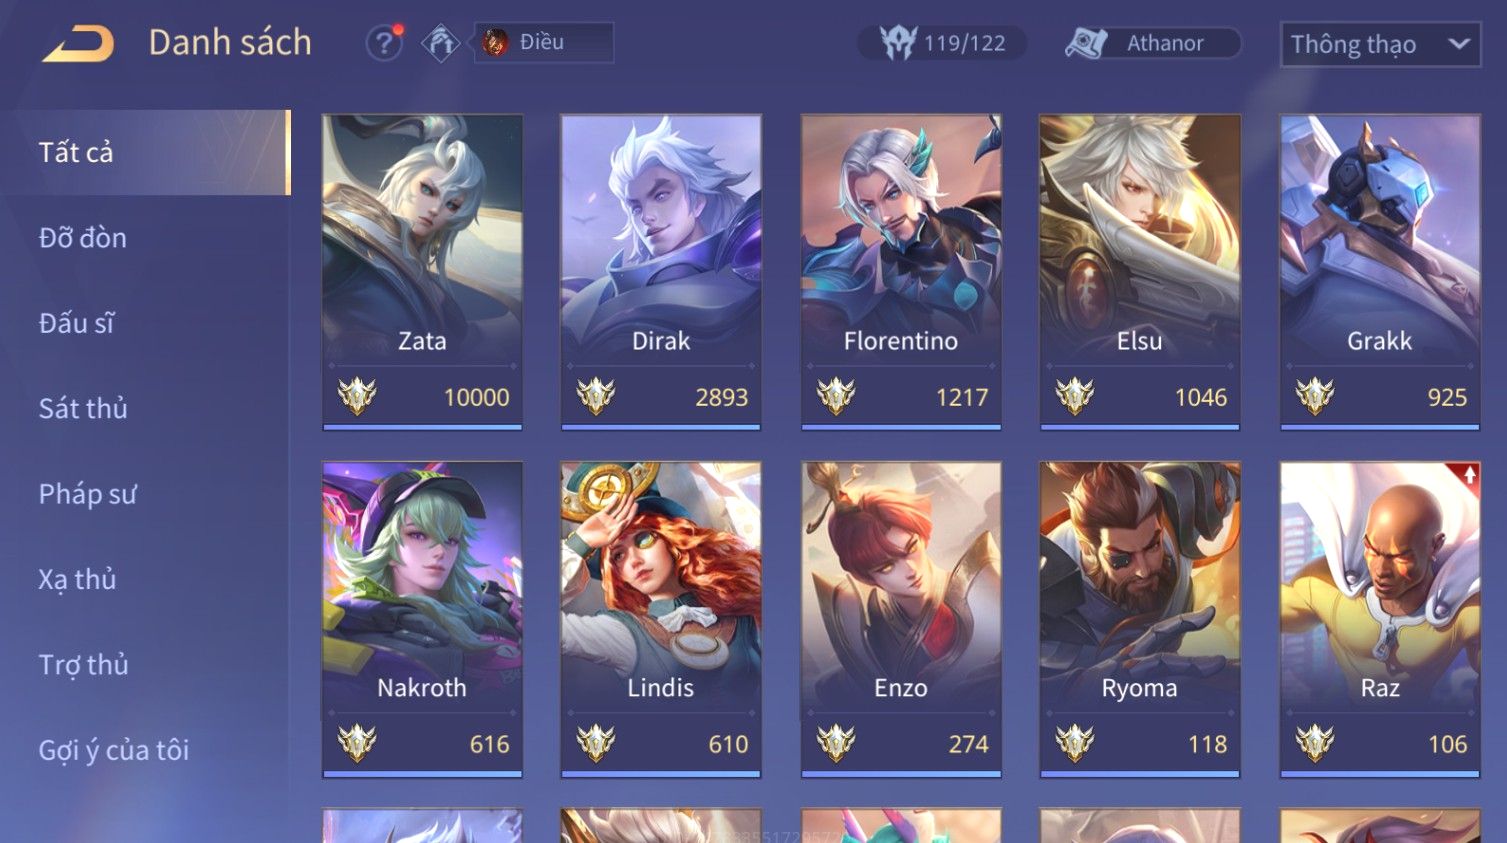
Task: Filter heroes by Pháp sư
Action: [x=87, y=494]
